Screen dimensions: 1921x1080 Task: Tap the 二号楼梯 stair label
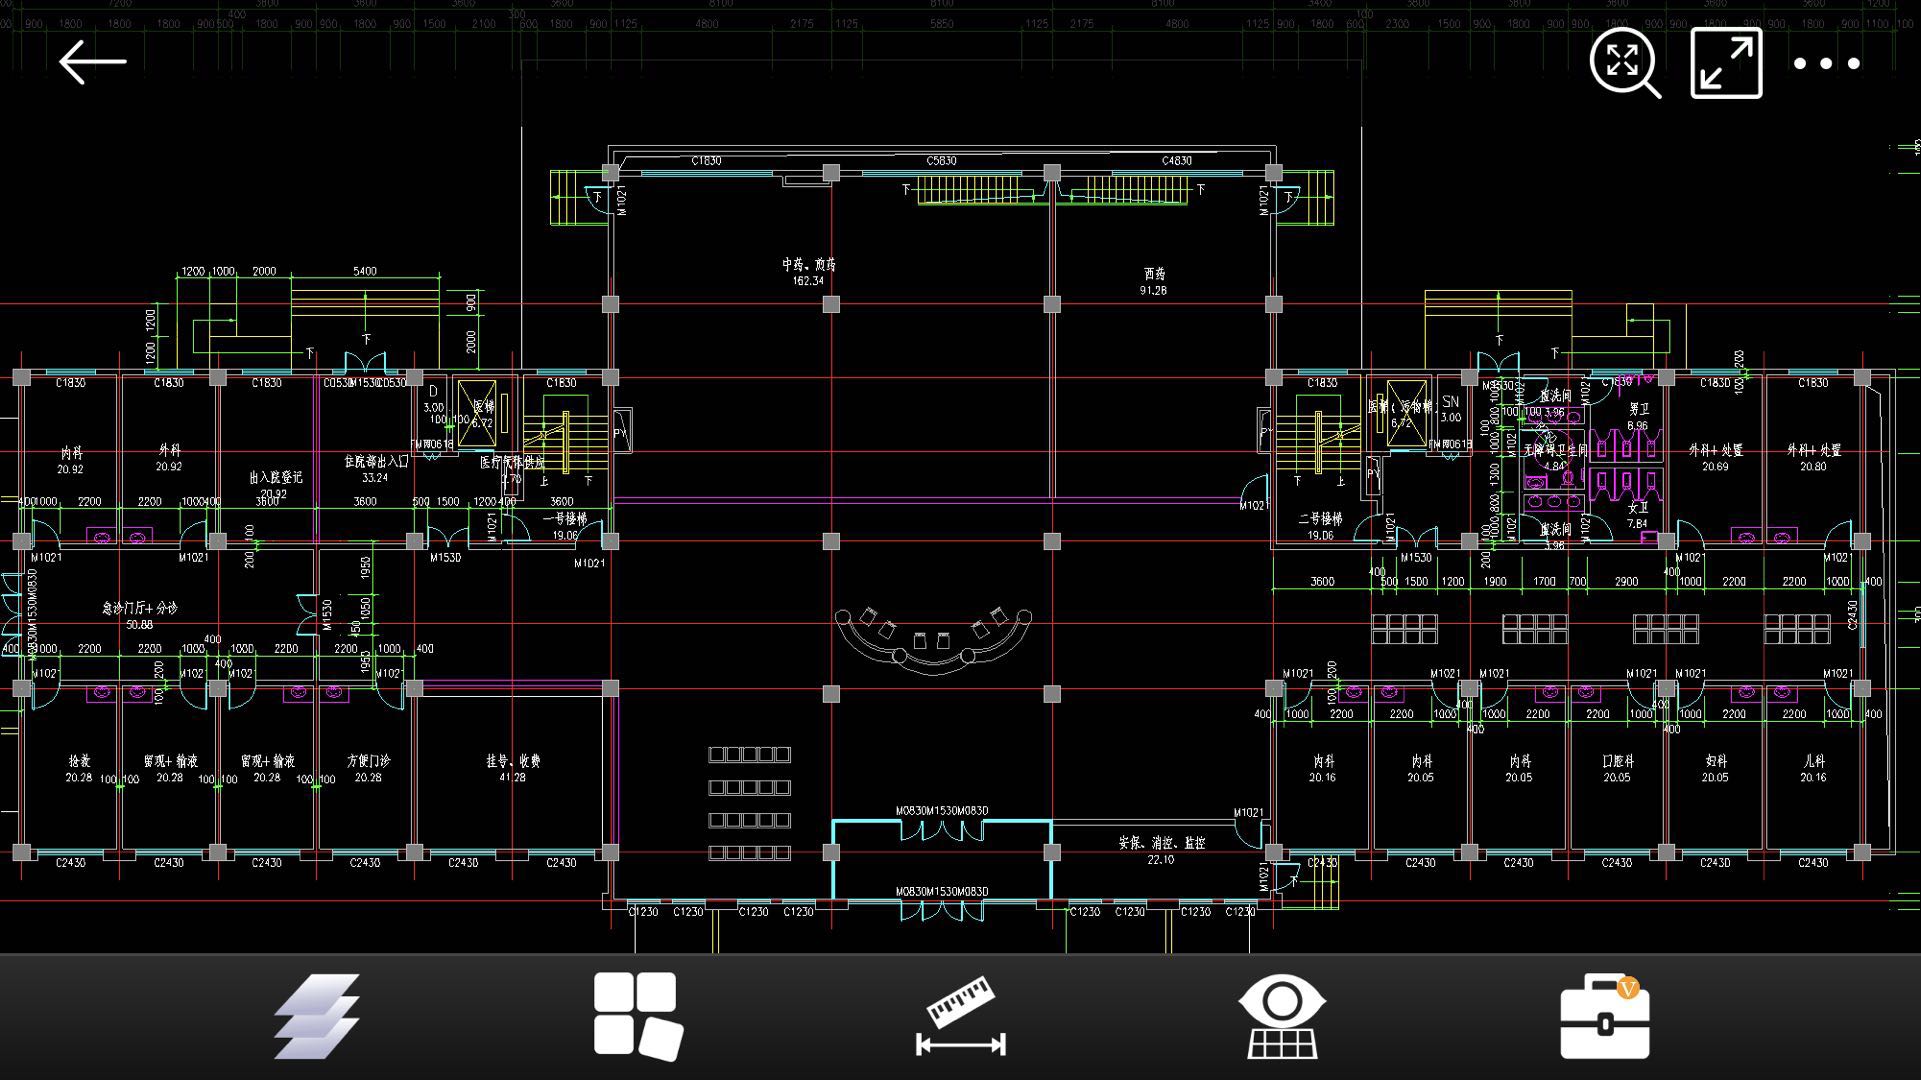[1320, 519]
